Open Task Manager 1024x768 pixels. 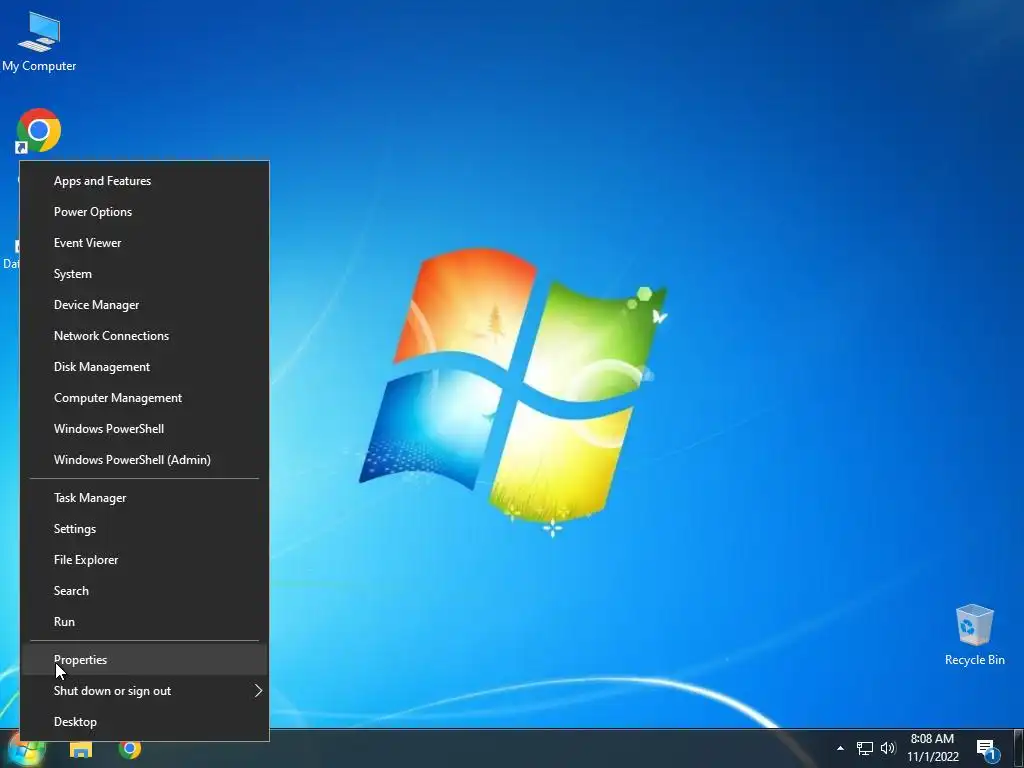144,498
